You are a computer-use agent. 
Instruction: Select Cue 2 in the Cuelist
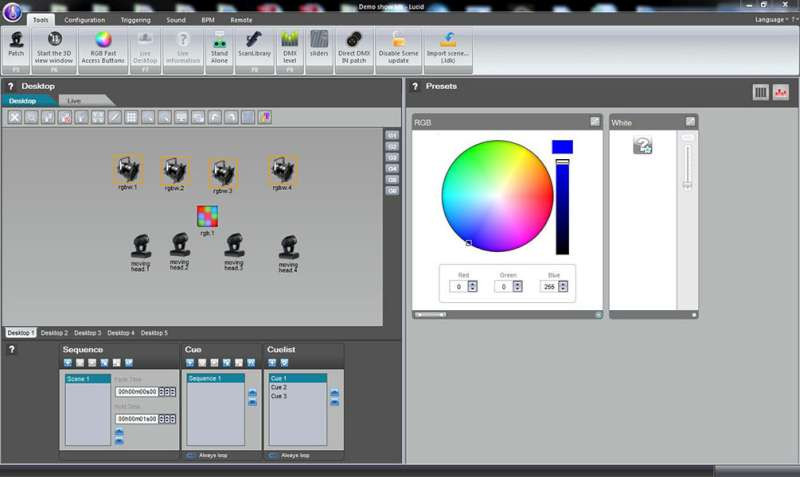pos(279,387)
